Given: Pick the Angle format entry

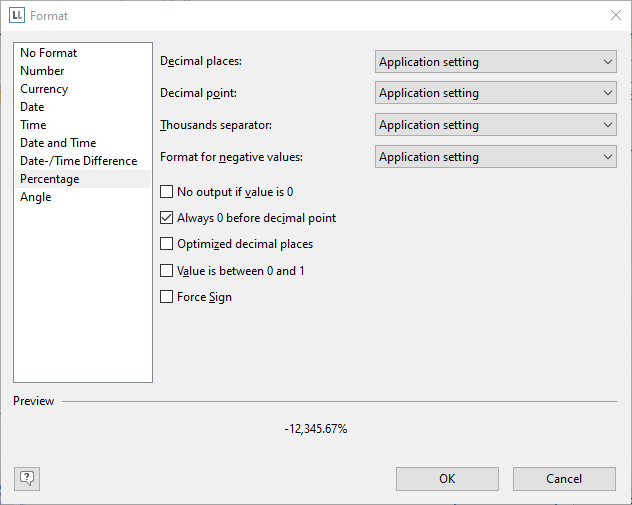Looking at the screenshot, I should [36, 197].
